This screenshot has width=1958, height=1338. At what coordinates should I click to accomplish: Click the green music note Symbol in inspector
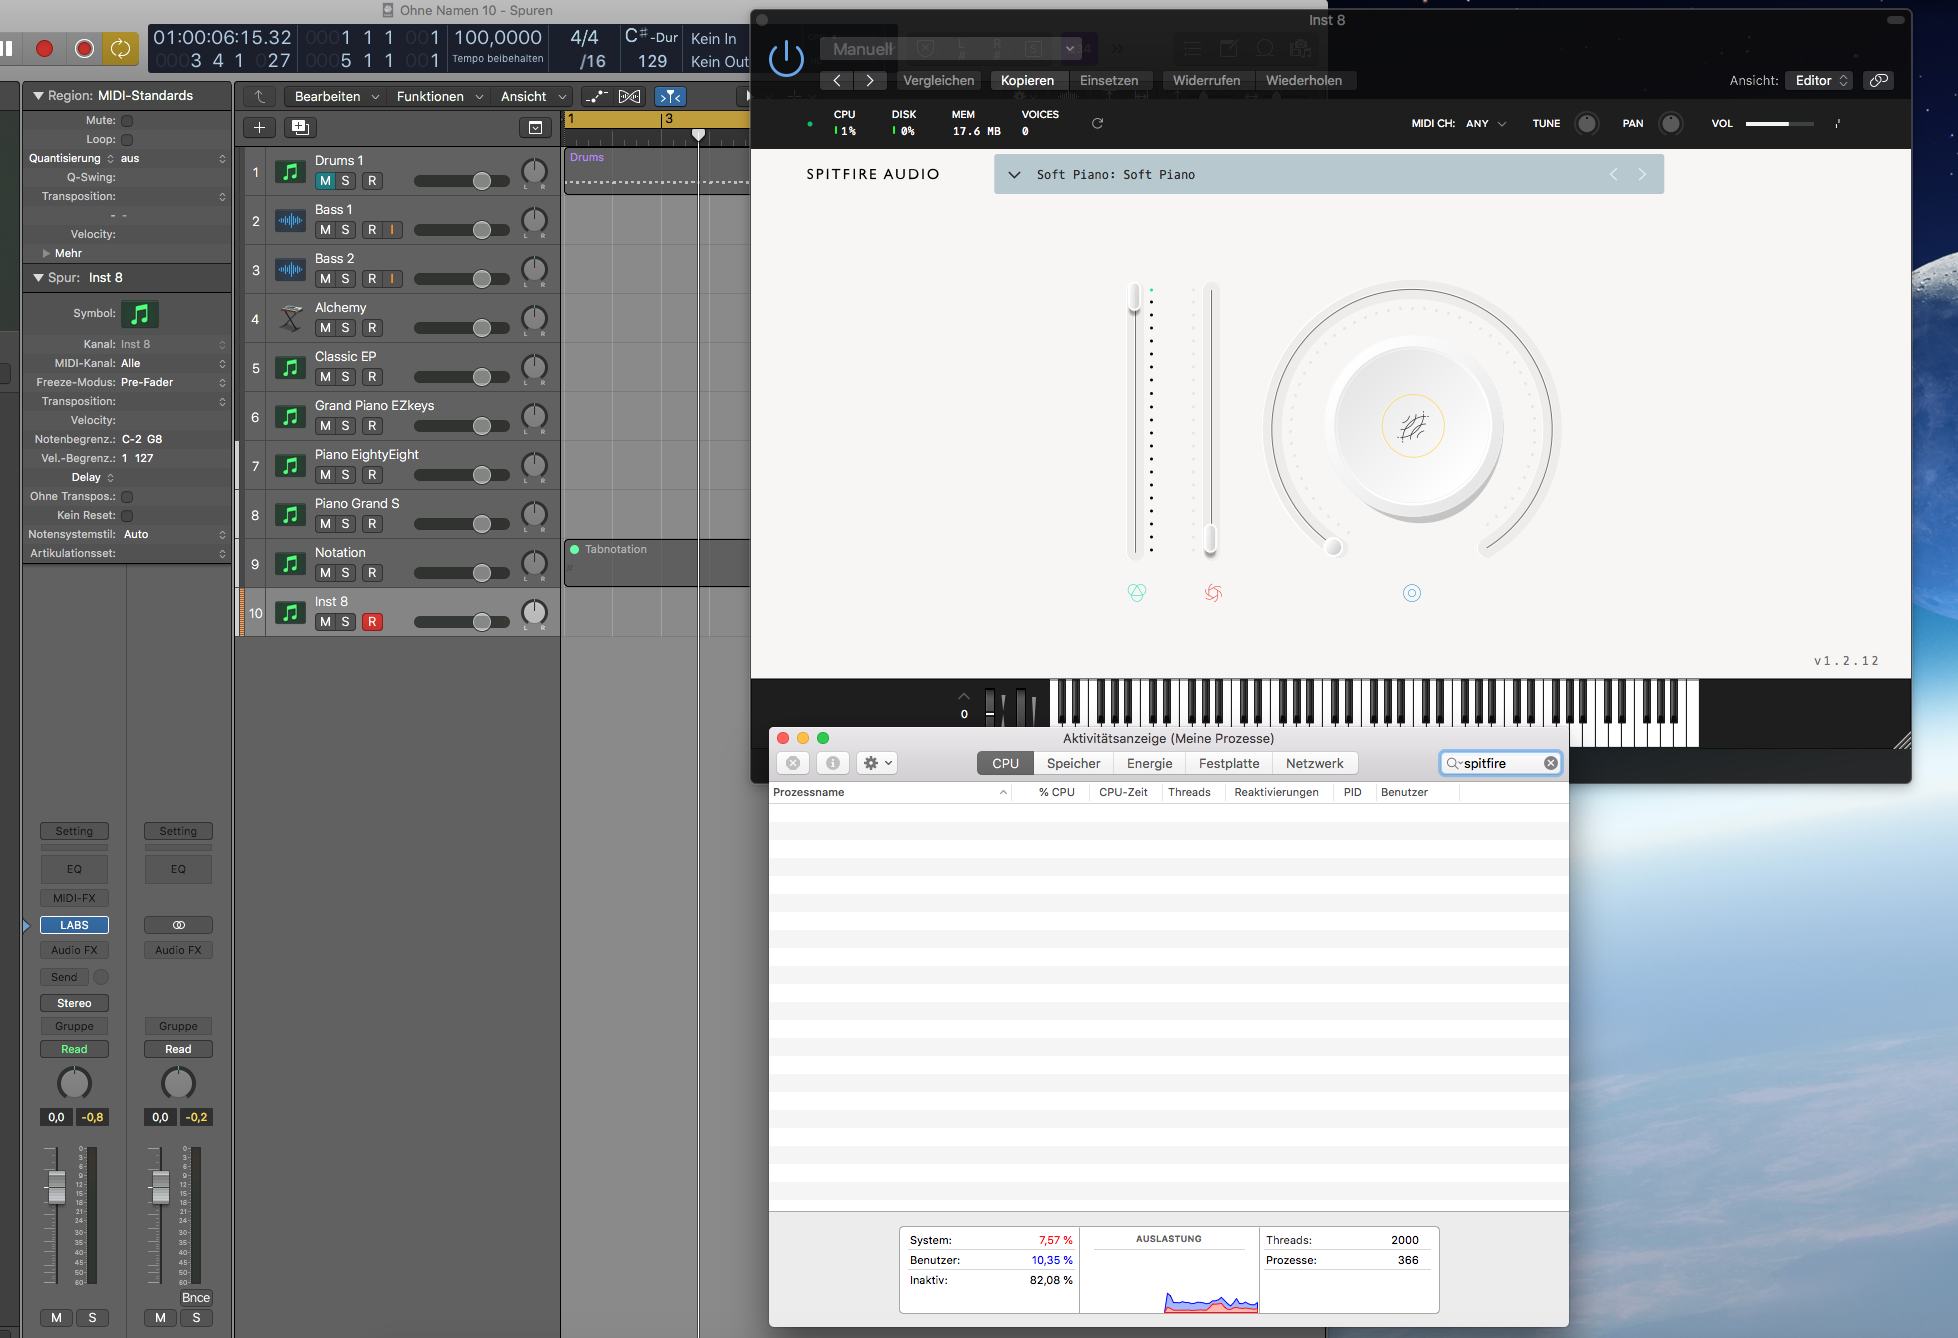140,314
